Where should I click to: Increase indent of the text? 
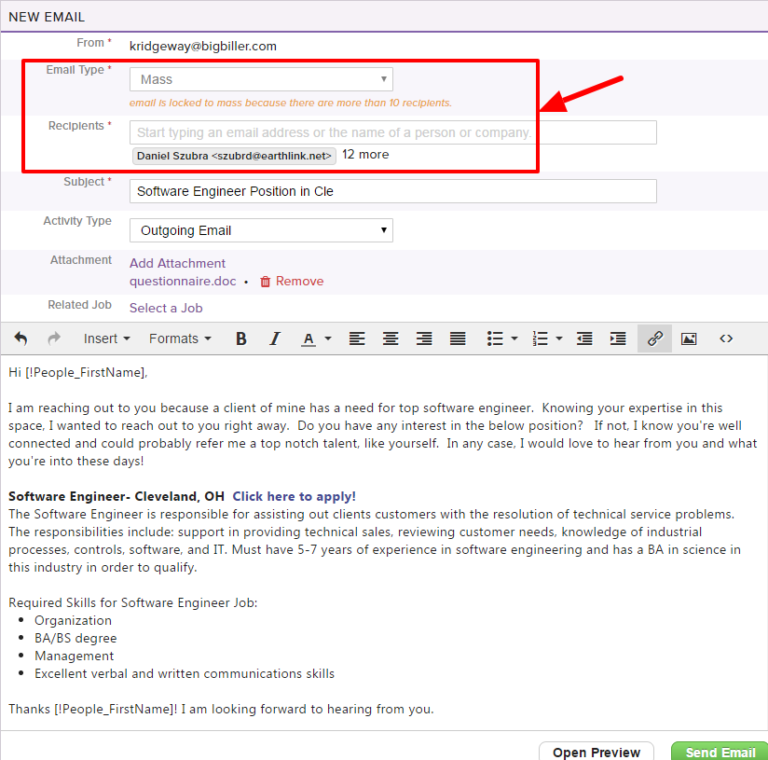(x=618, y=339)
